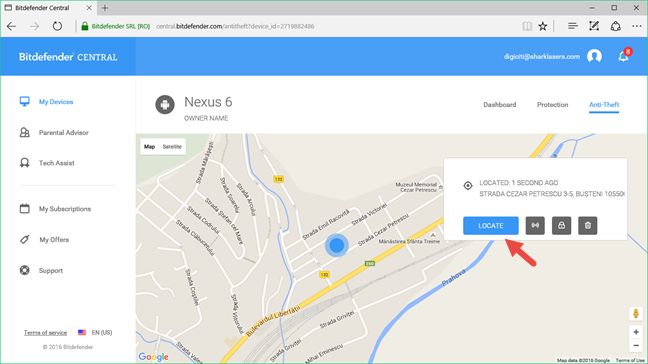
Task: Click the Bitdefender Central logo
Action: click(68, 57)
